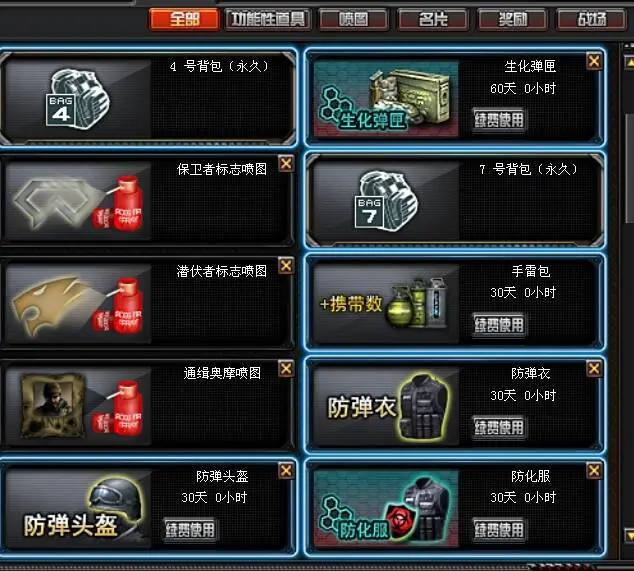
Task: Select the 潜伏者标志喷图 spray icon
Action: tap(78, 304)
